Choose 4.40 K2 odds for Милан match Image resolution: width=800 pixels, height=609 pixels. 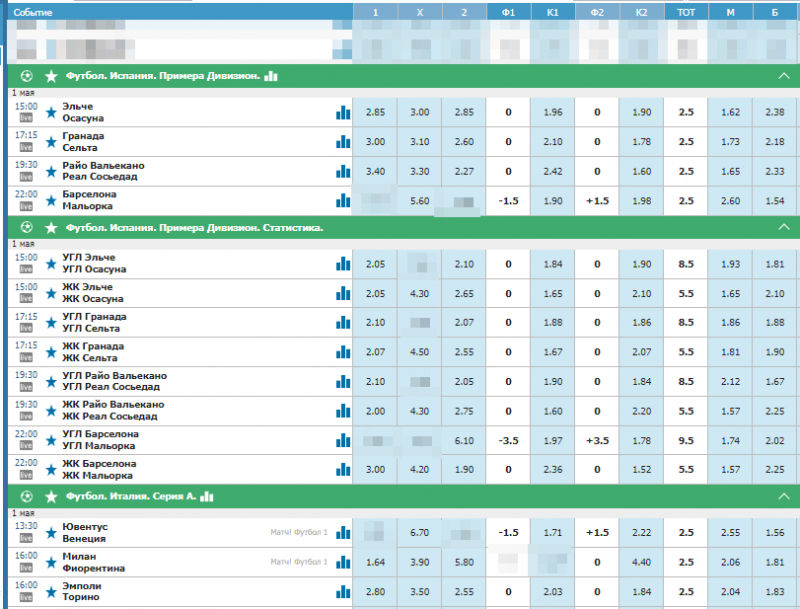click(x=641, y=562)
